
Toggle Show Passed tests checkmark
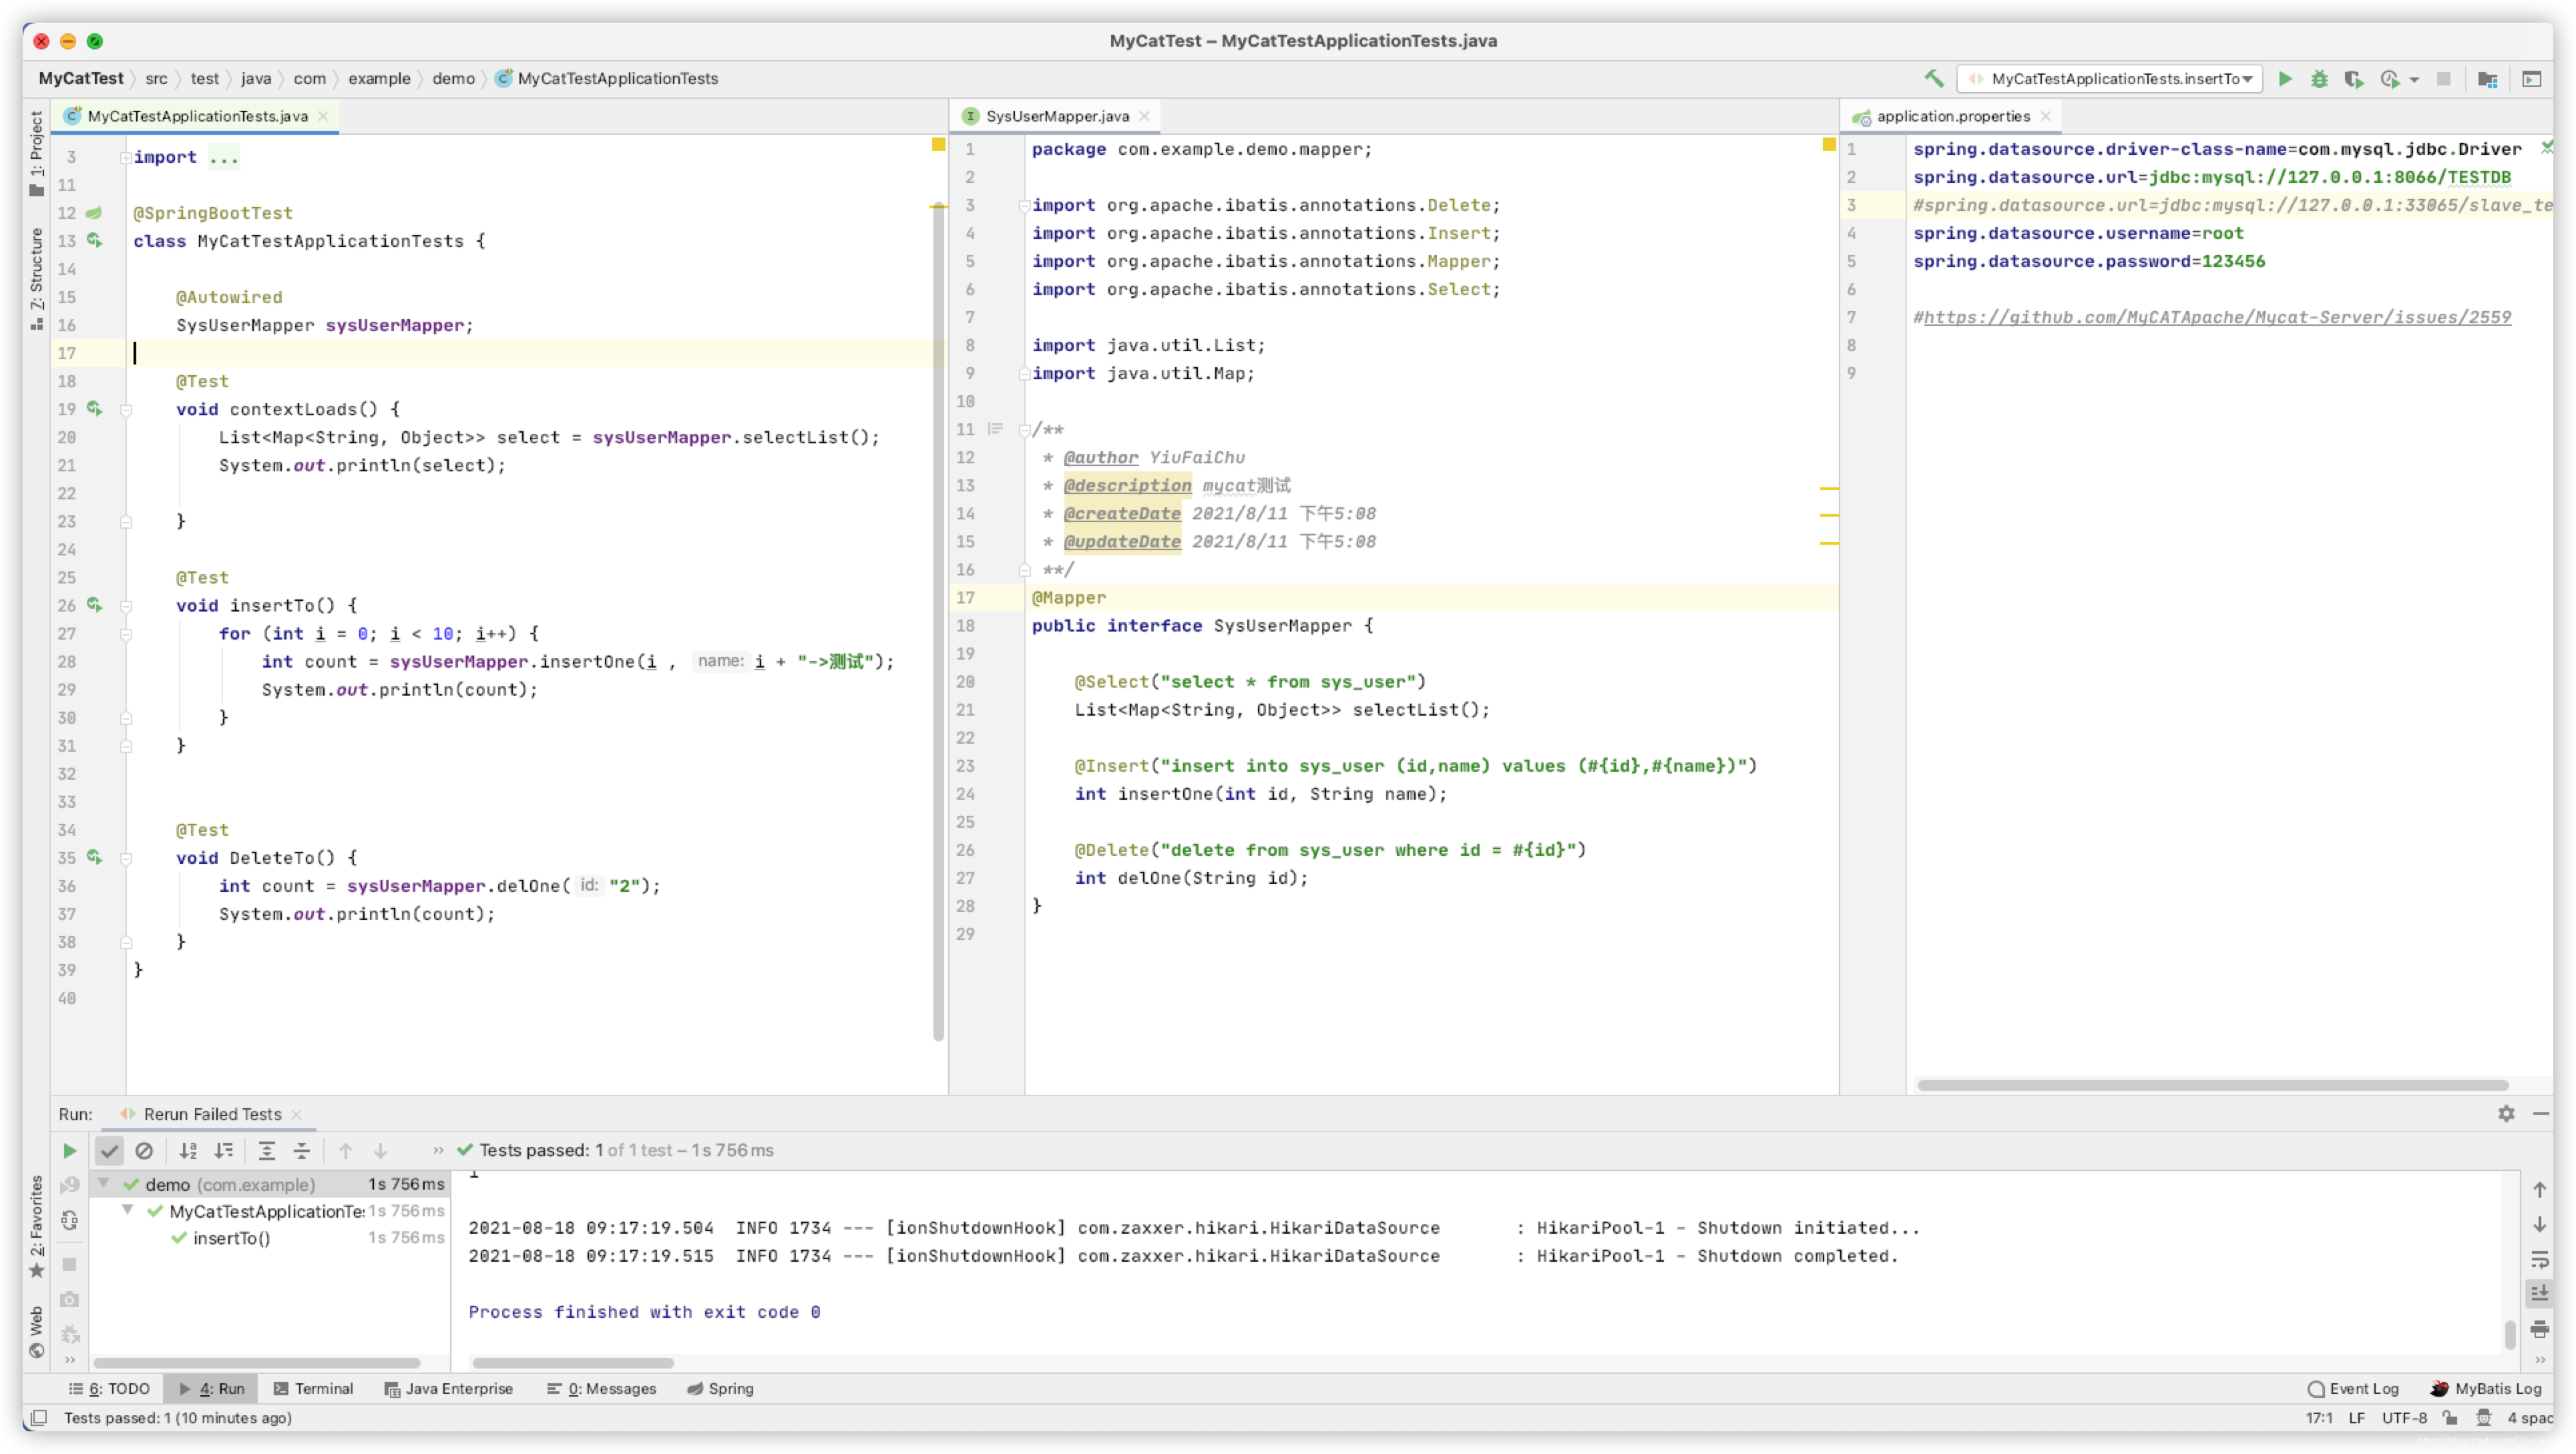tap(109, 1150)
